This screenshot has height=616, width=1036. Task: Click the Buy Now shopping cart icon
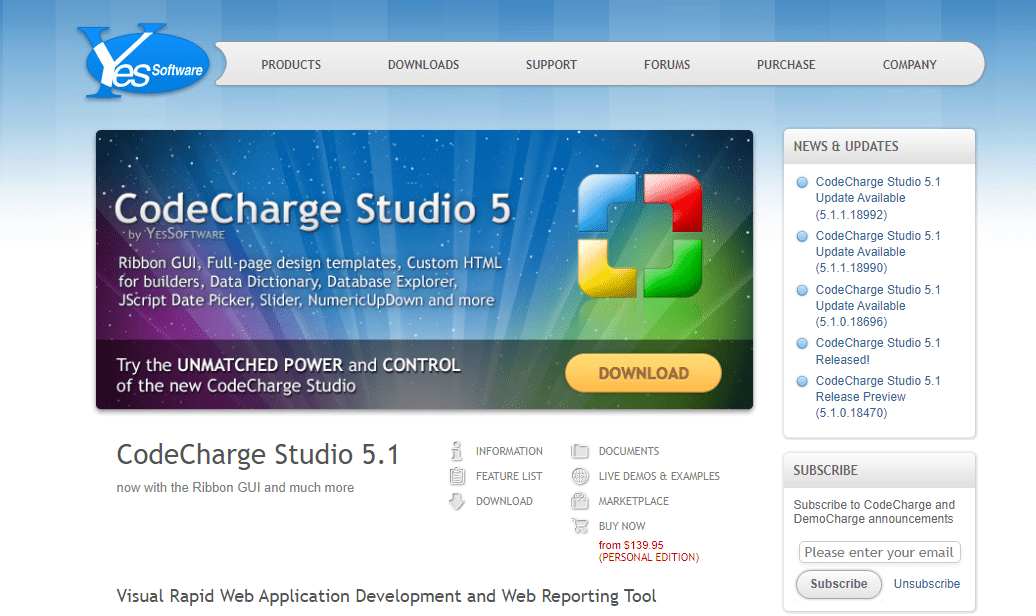coord(580,526)
